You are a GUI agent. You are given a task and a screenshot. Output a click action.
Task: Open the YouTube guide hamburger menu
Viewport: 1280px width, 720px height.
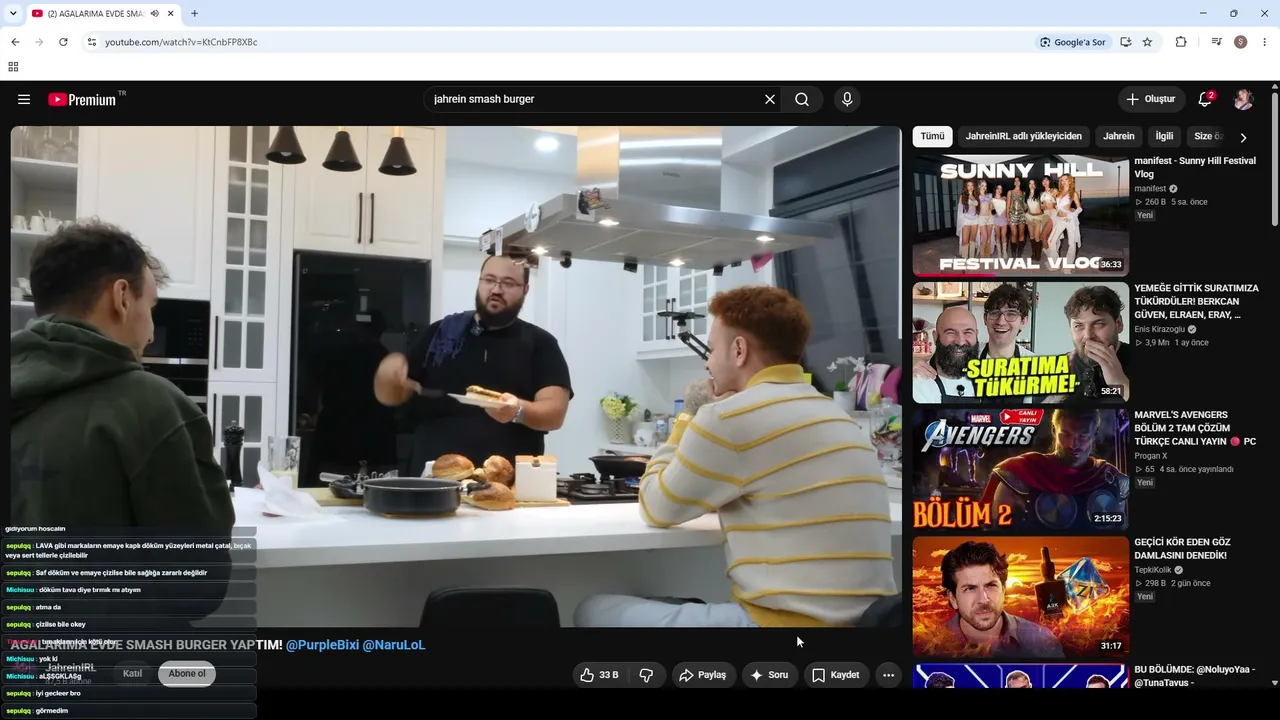click(24, 99)
